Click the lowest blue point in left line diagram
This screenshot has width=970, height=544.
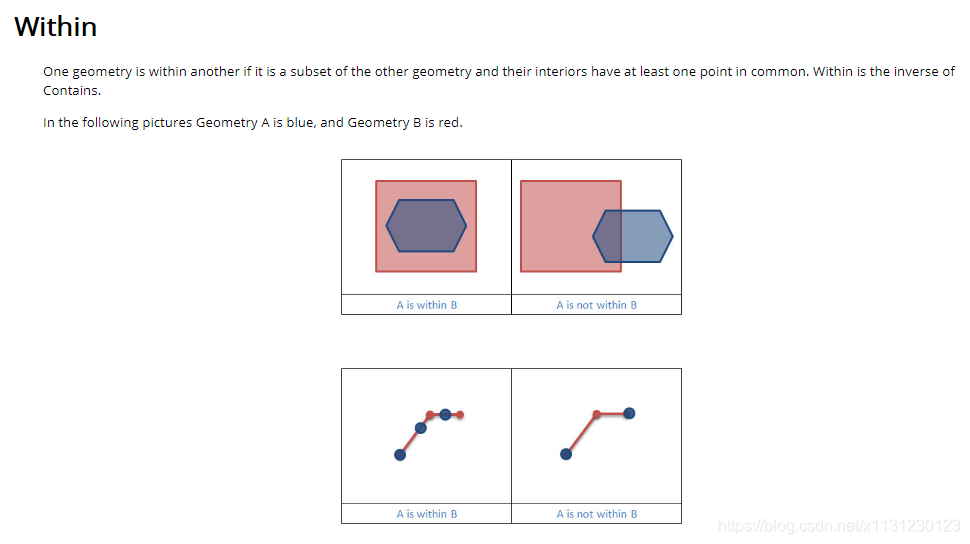[x=400, y=455]
